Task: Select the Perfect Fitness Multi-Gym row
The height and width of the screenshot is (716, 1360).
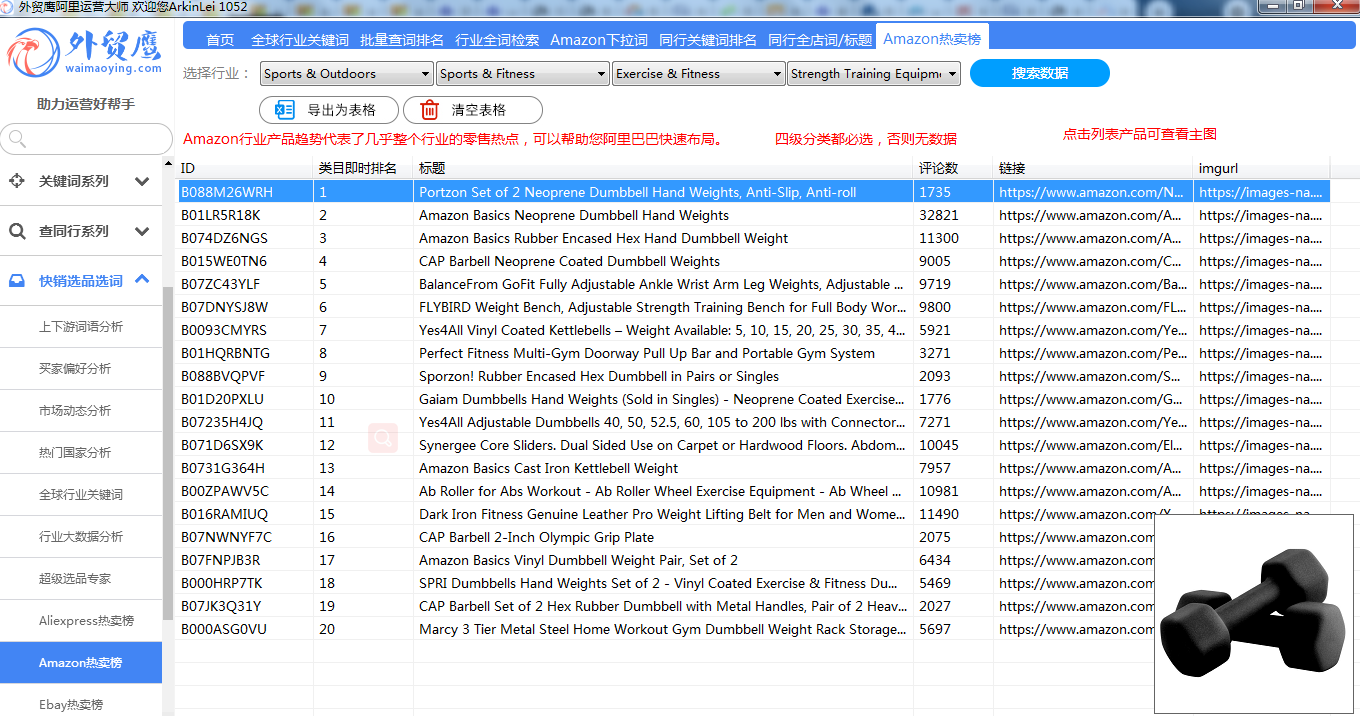Action: click(753, 353)
